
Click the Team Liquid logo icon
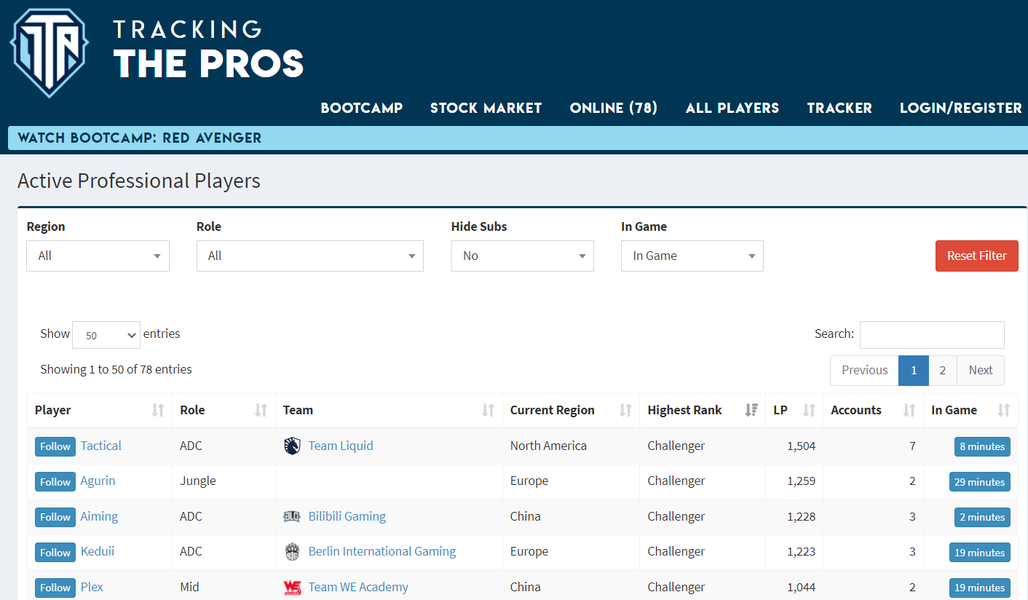292,446
